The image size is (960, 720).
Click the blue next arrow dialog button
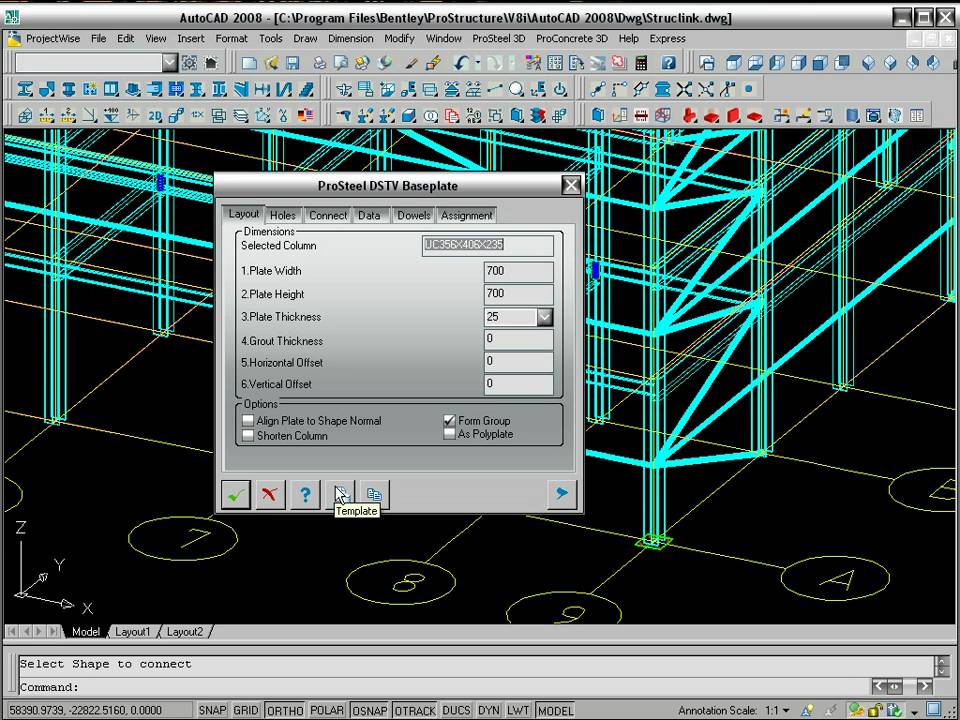tap(561, 493)
